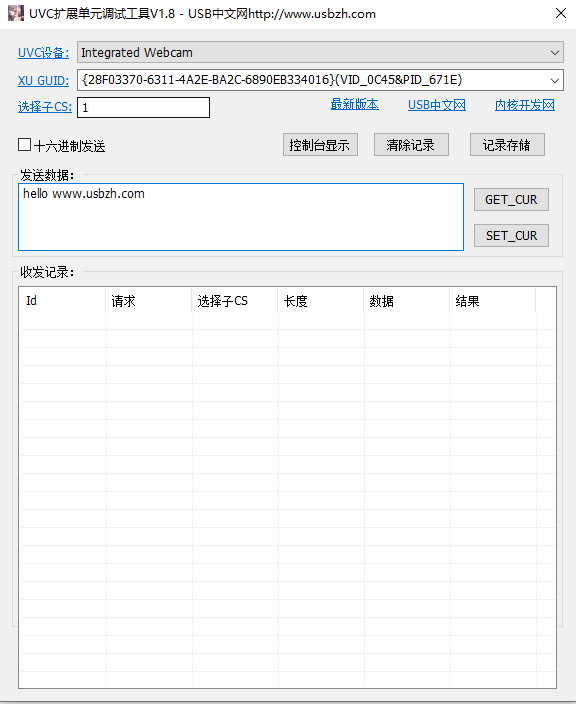Select the 结果 column header

coord(492,300)
